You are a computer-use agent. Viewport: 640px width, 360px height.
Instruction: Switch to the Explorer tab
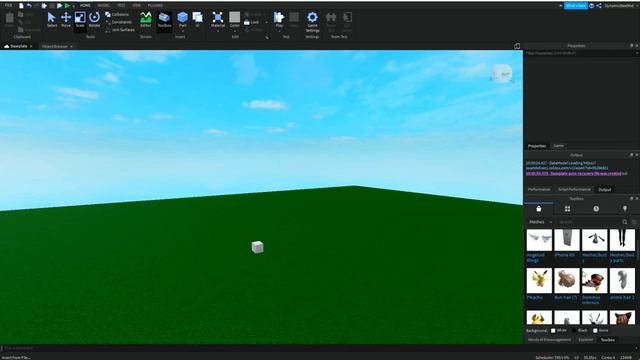(586, 340)
